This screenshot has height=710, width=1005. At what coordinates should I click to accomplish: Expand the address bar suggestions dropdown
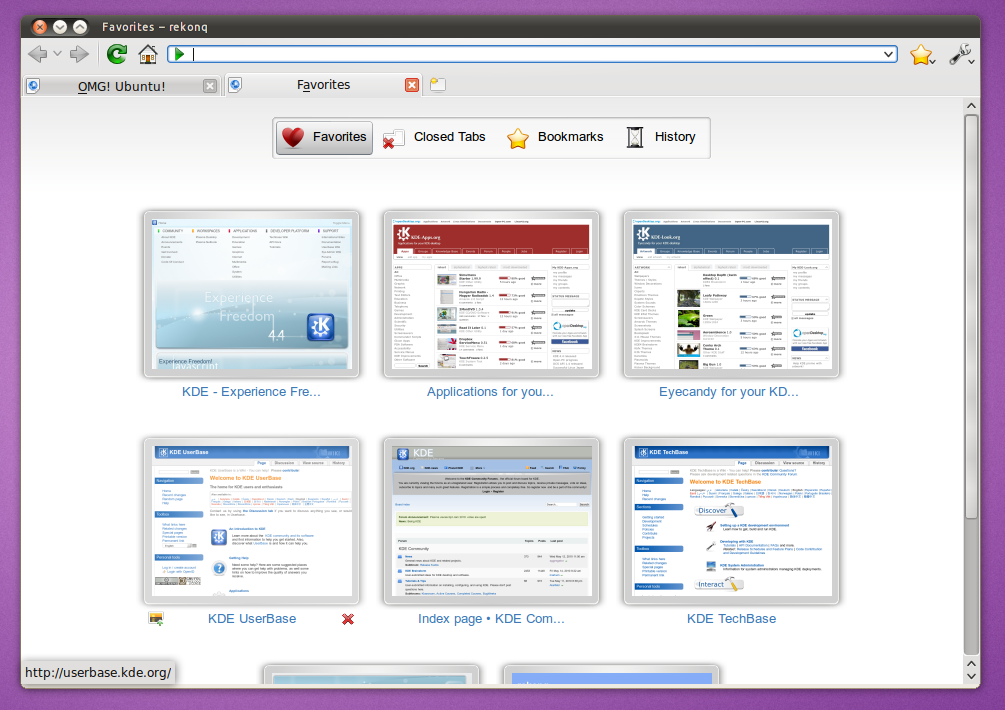pos(888,54)
